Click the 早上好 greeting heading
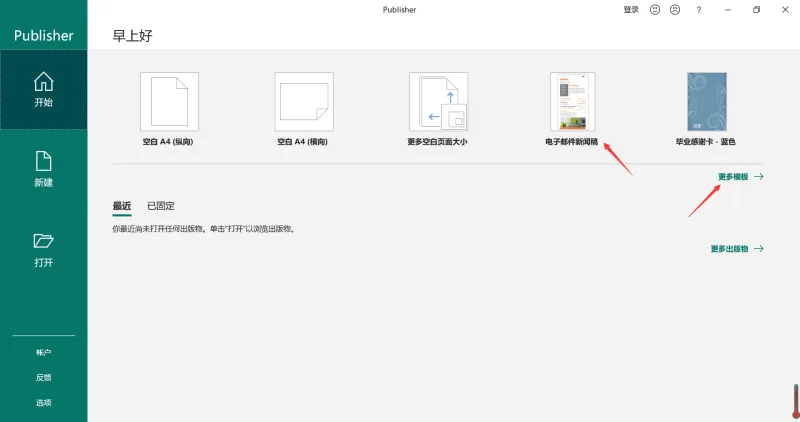Screen dimensions: 800x422 [x=133, y=36]
